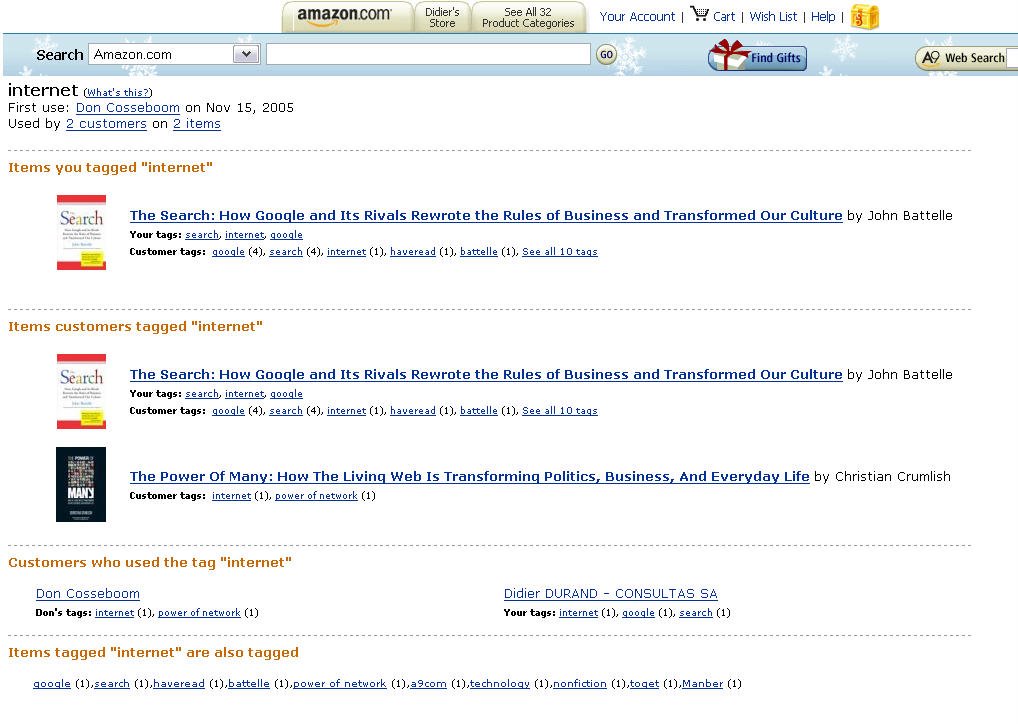Click 'search' in Your tags under Items you tagged
Screen dimensions: 1018x724
202,234
